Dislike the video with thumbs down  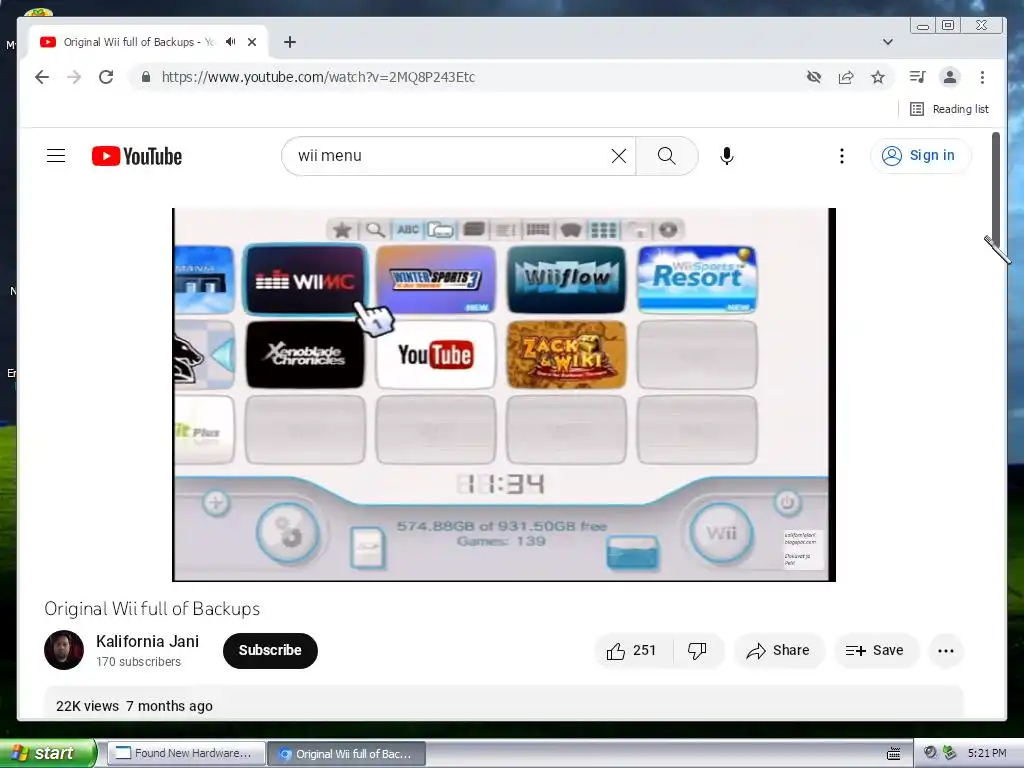(697, 650)
